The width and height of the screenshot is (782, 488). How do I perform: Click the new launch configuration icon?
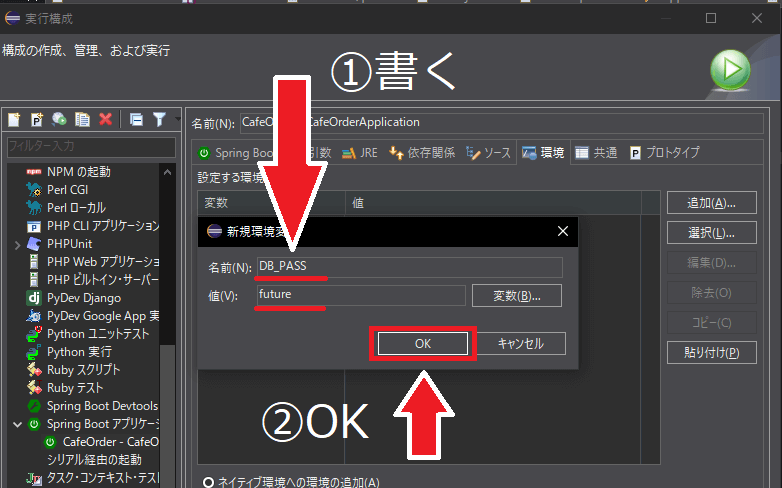point(14,120)
